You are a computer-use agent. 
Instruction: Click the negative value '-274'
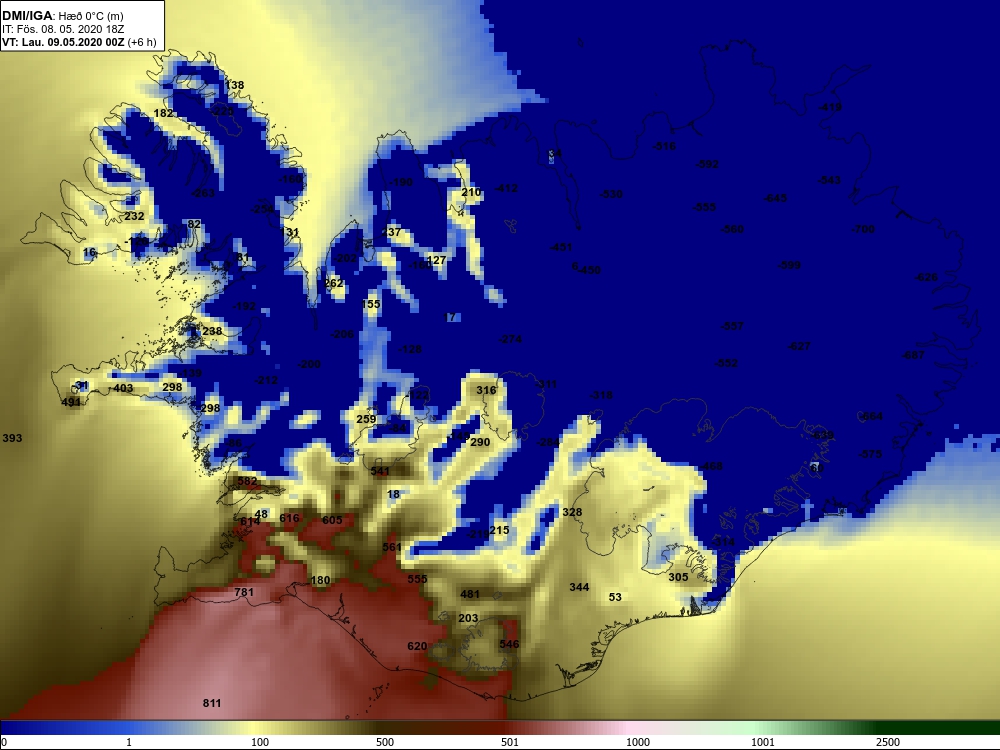510,339
